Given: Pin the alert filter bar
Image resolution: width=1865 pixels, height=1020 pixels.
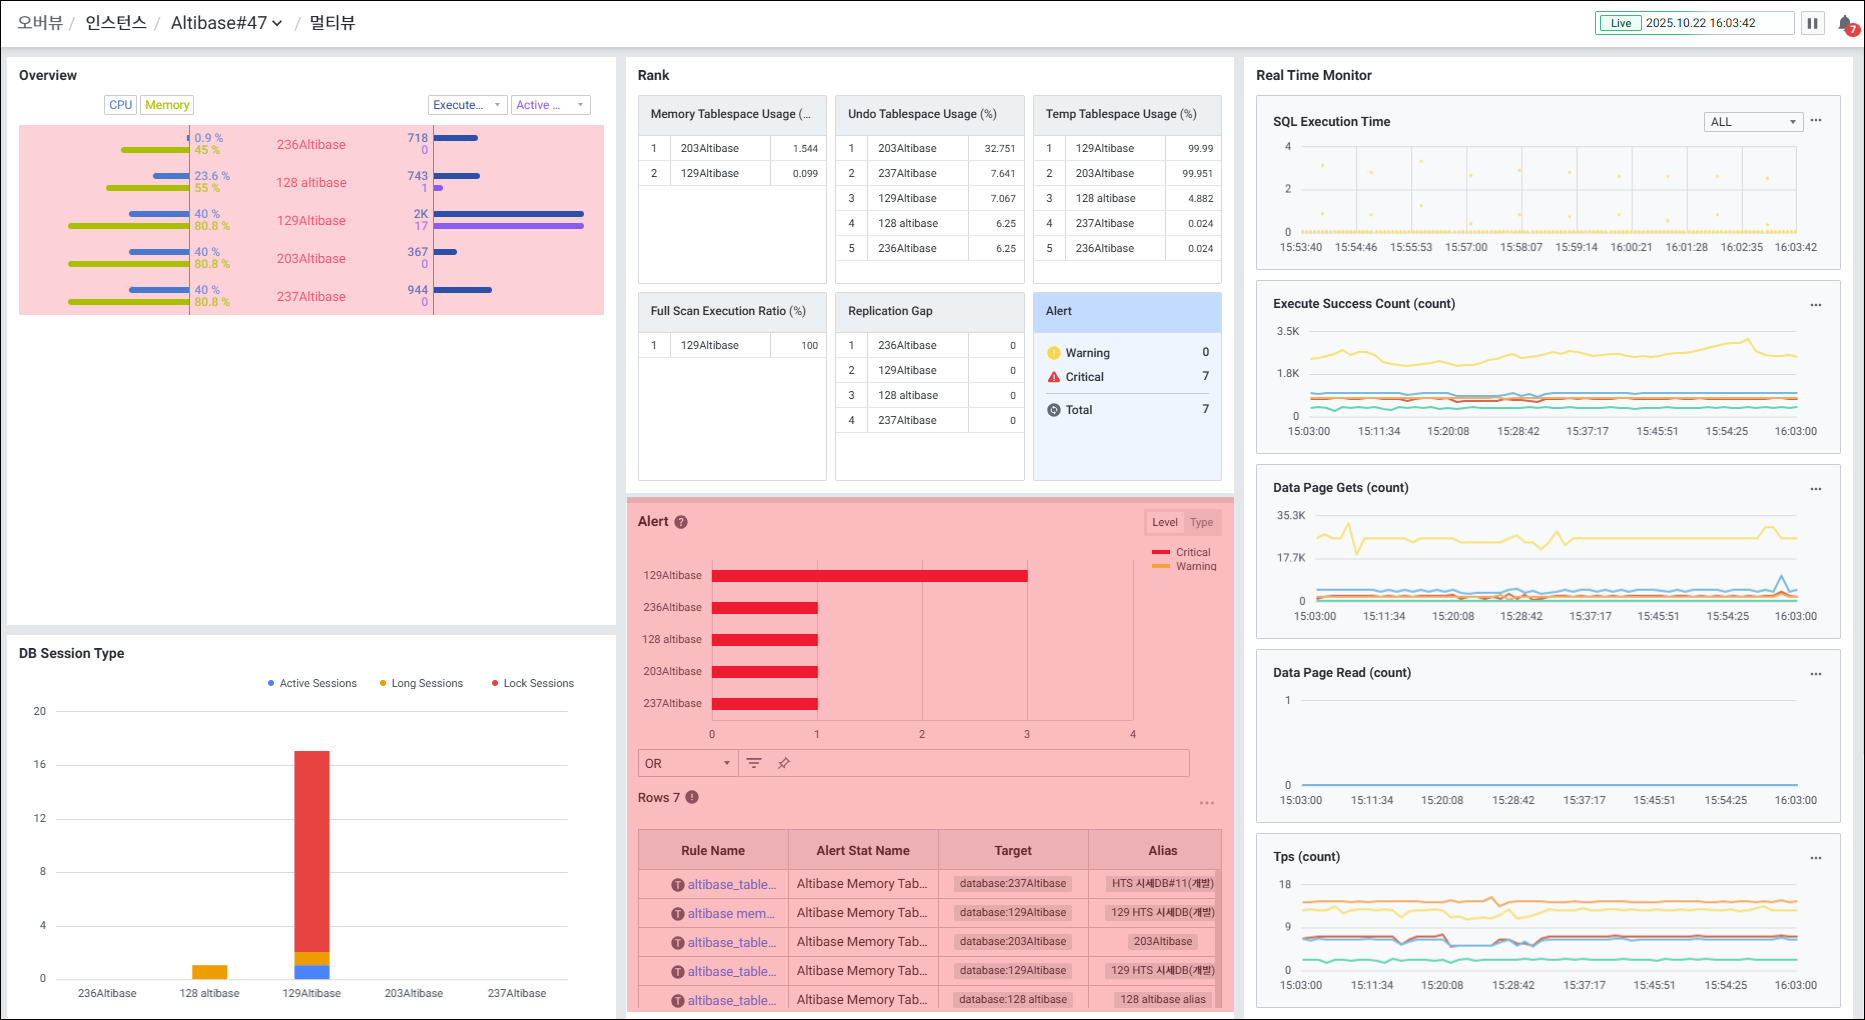Looking at the screenshot, I should tap(784, 763).
